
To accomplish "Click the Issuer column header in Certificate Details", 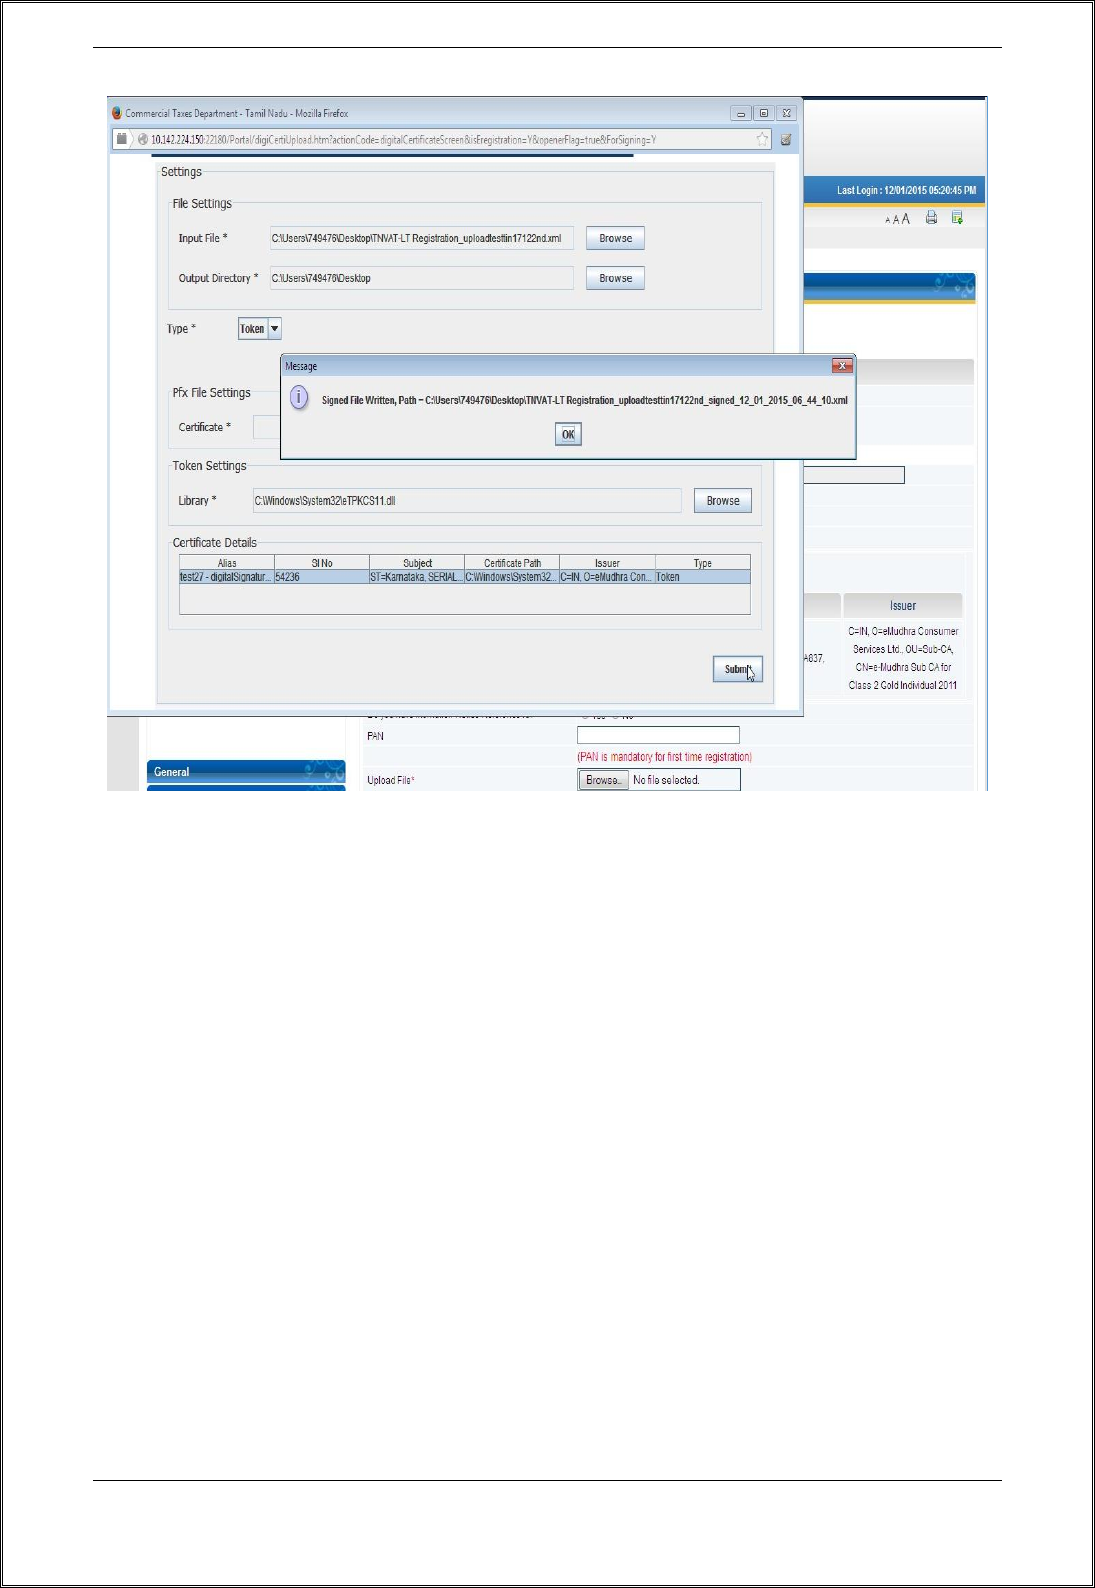I will point(607,563).
